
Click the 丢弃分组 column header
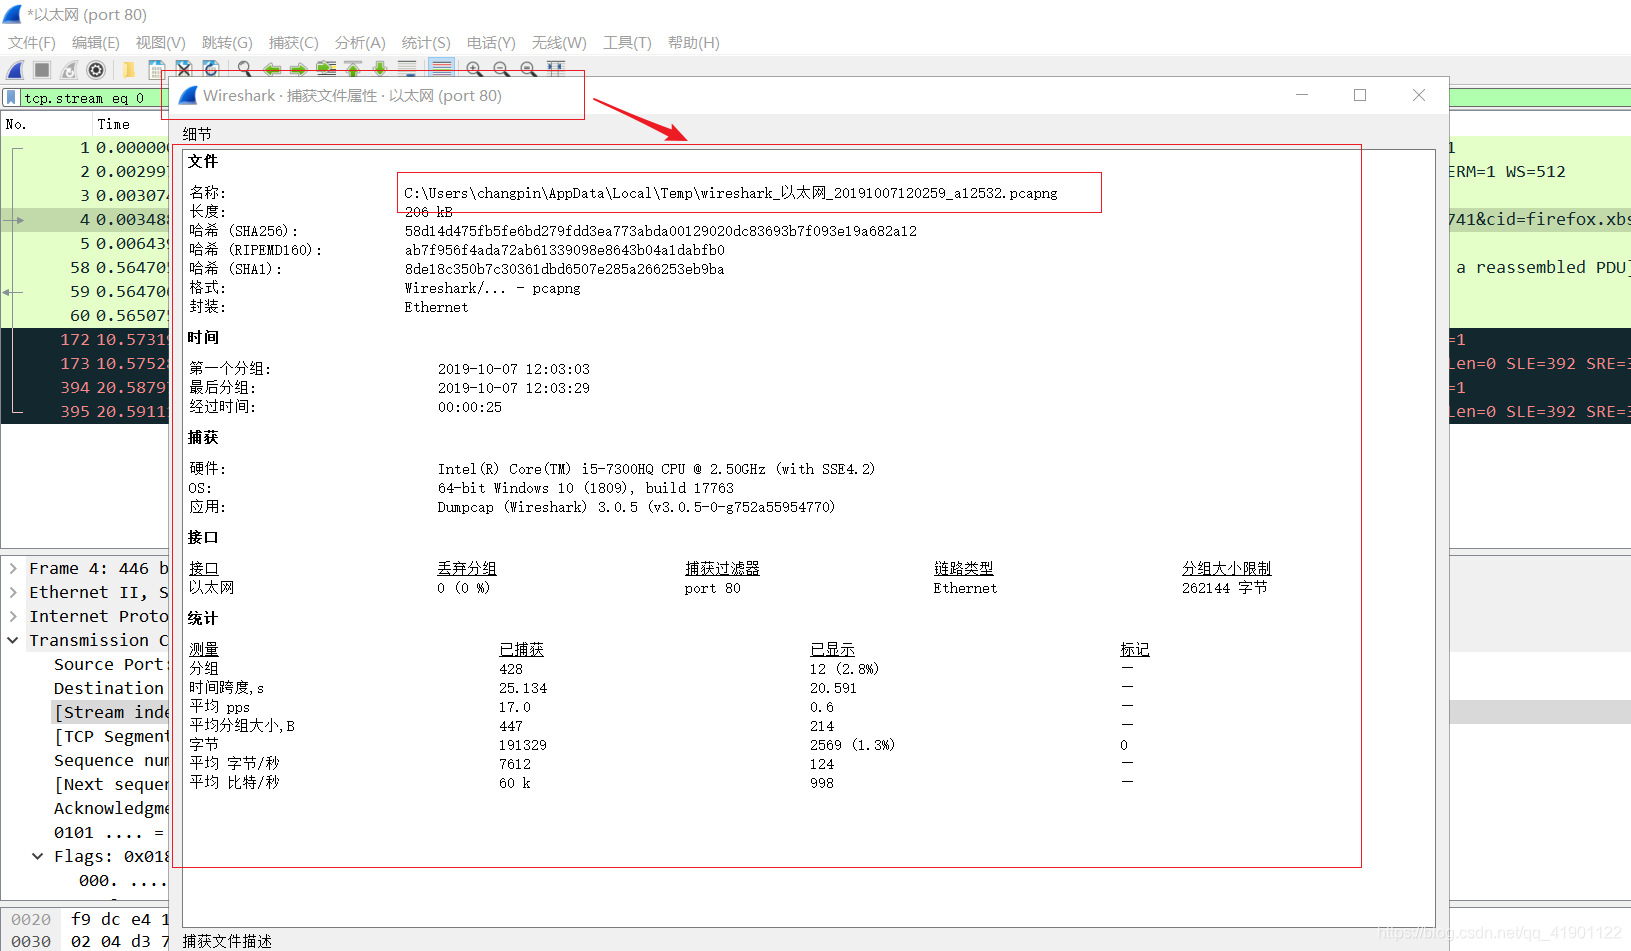(467, 568)
